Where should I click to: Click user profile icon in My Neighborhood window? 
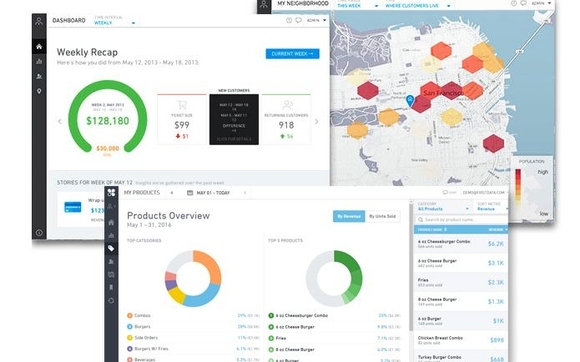point(264,4)
